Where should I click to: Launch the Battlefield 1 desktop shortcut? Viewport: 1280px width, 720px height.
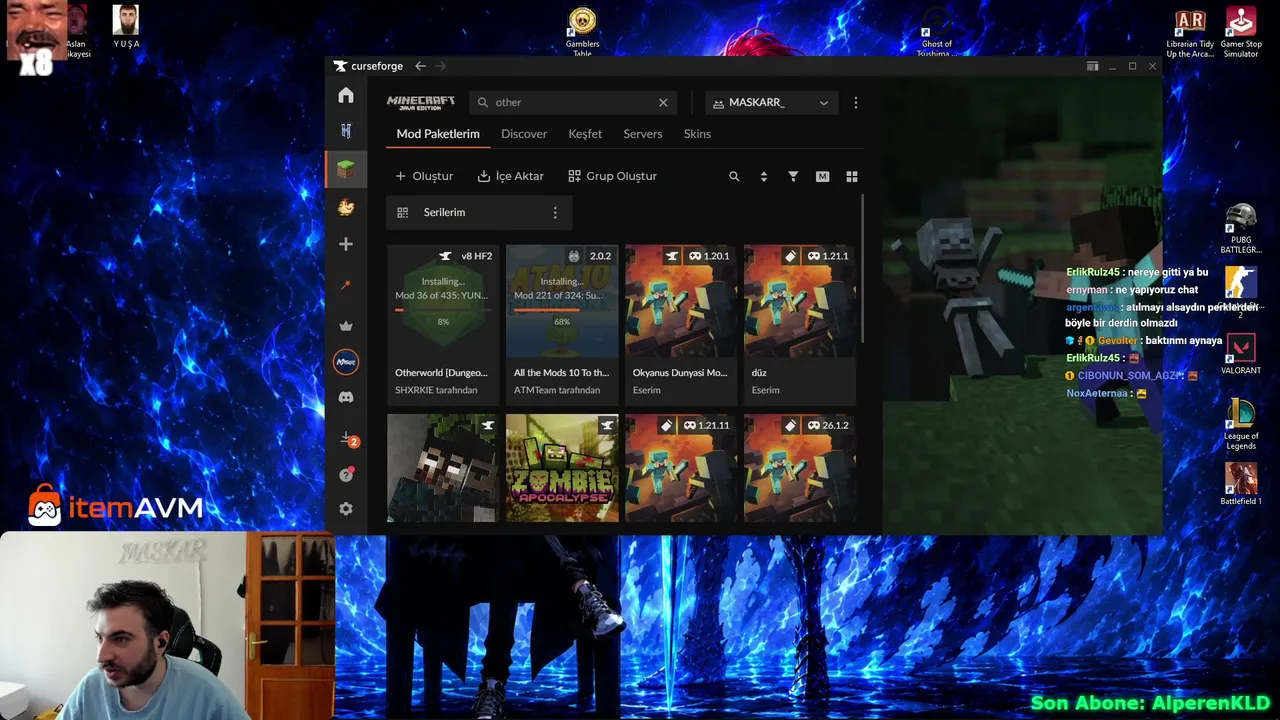(x=1241, y=484)
